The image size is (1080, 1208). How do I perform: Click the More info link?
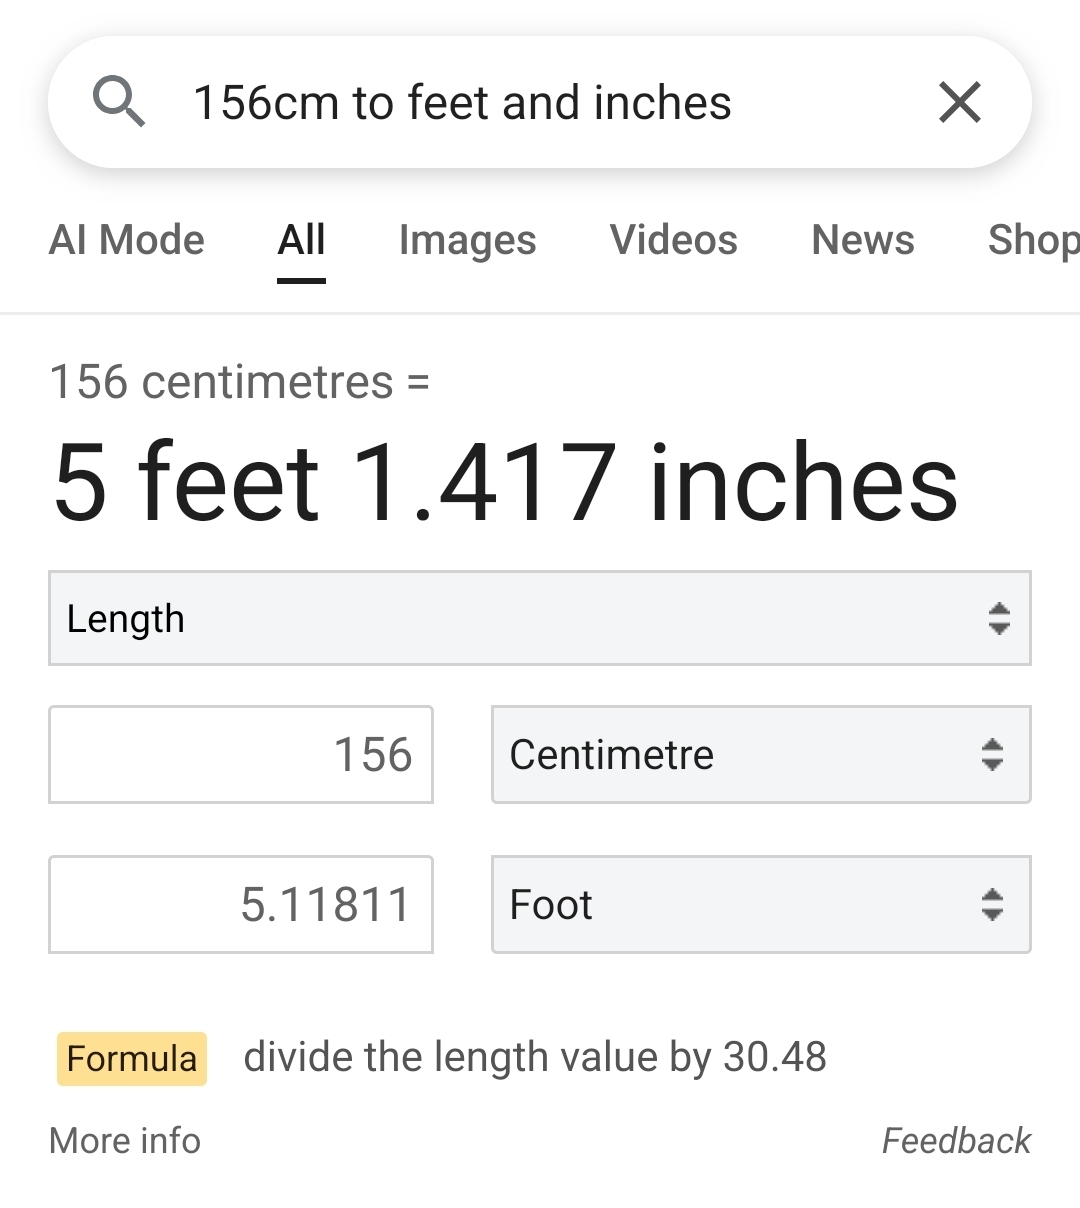pyautogui.click(x=125, y=1140)
